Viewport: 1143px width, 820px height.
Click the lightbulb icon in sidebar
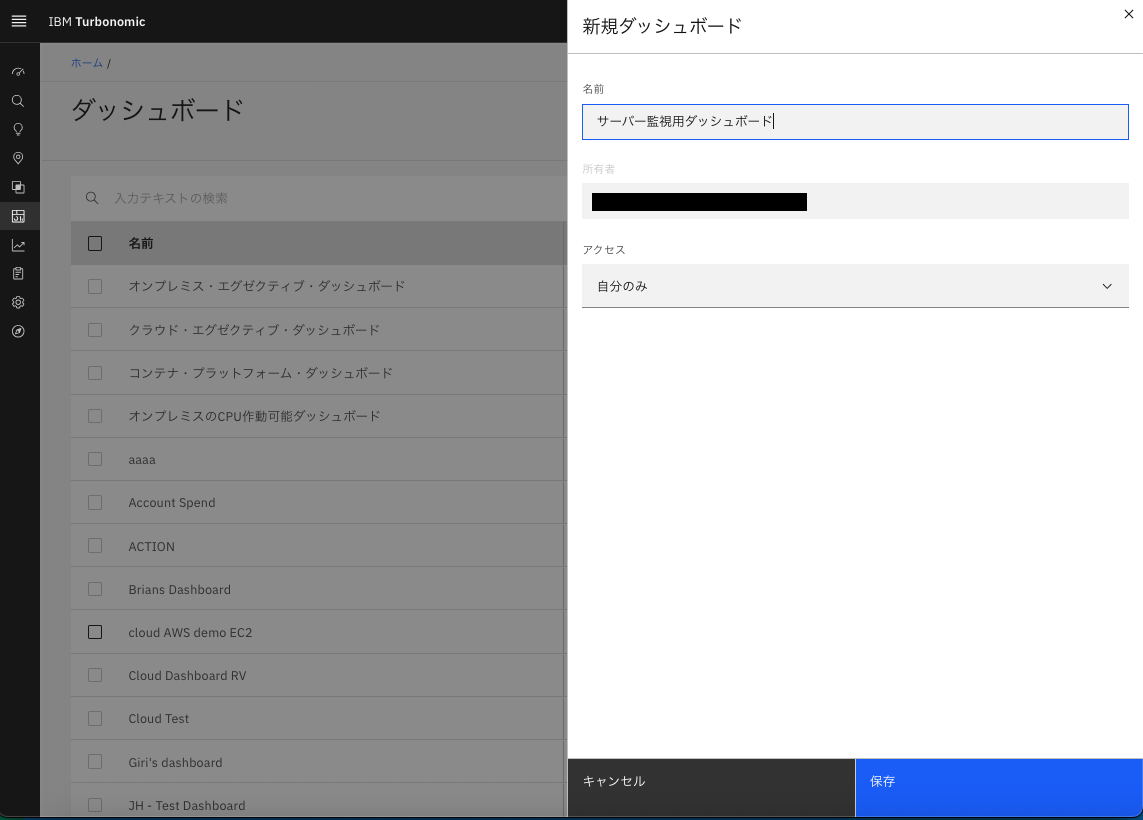point(18,130)
